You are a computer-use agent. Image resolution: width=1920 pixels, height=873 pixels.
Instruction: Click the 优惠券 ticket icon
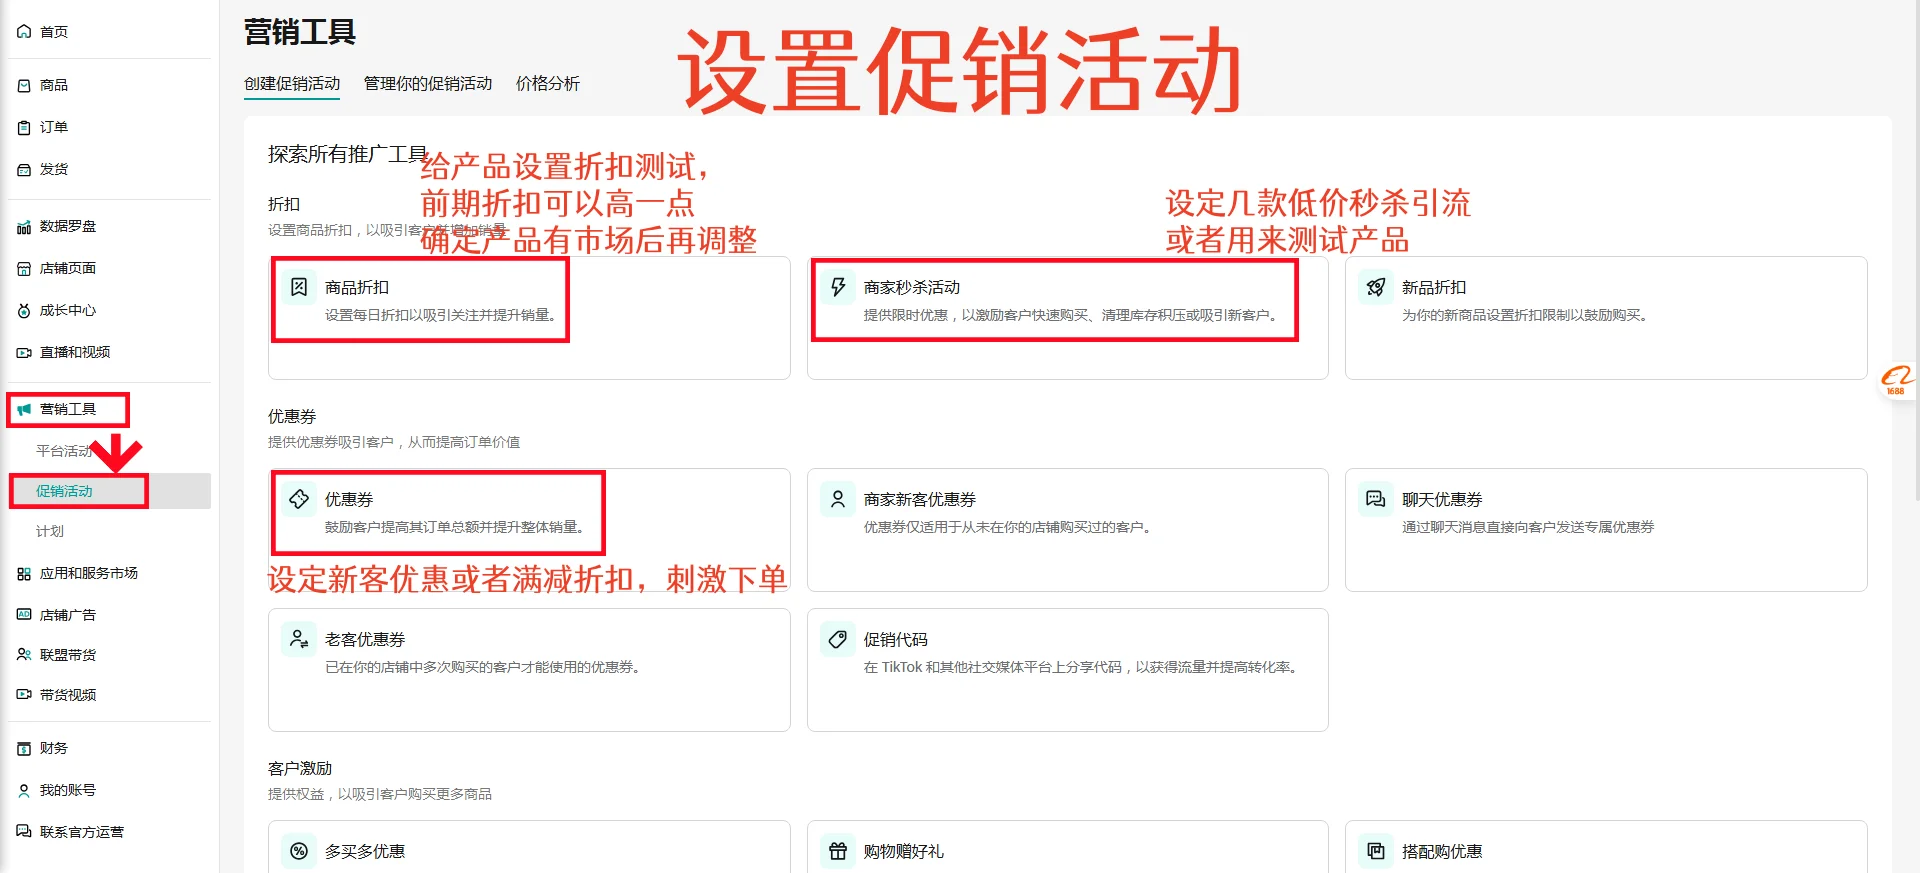click(x=299, y=499)
